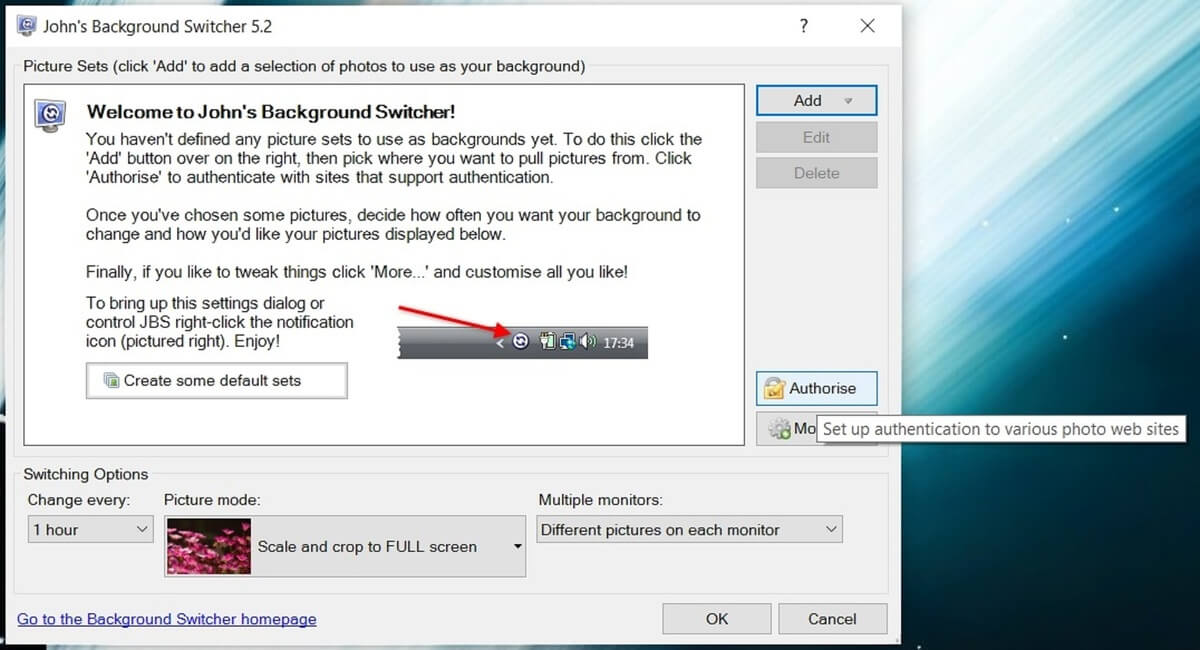Open the Background Switcher homepage link
The image size is (1200, 650).
[x=167, y=619]
